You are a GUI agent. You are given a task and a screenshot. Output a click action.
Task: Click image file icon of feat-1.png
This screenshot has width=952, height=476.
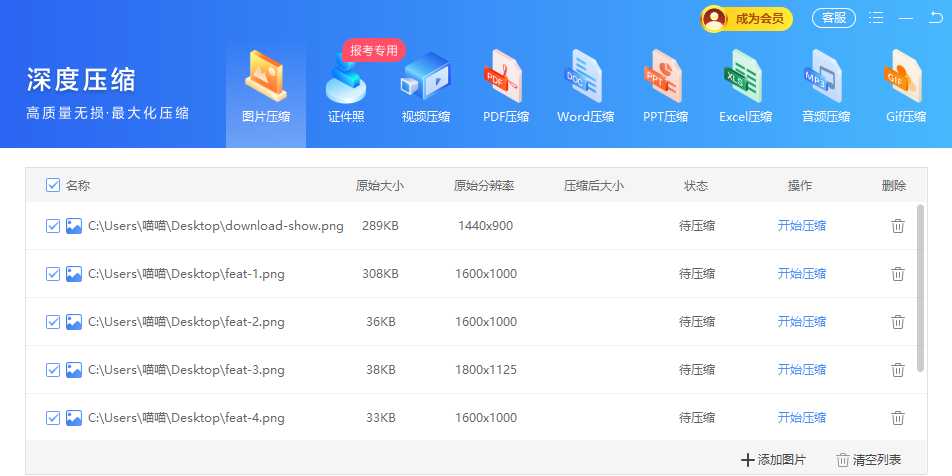coord(74,274)
